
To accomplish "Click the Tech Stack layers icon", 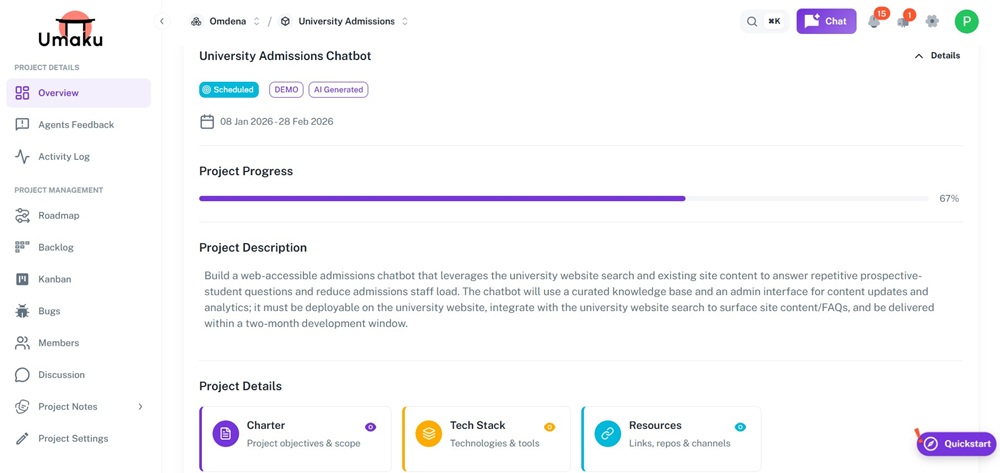I will pyautogui.click(x=429, y=434).
